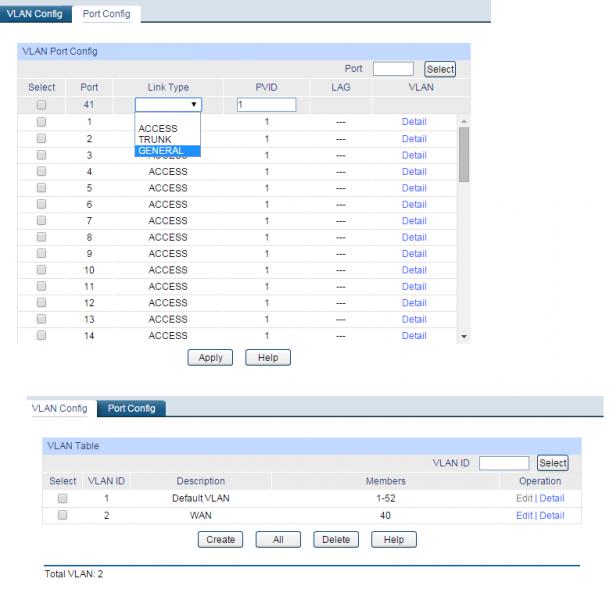Image resolution: width=613 pixels, height=600 pixels.
Task: Check the select-all box next to port 41
Action: click(x=41, y=105)
